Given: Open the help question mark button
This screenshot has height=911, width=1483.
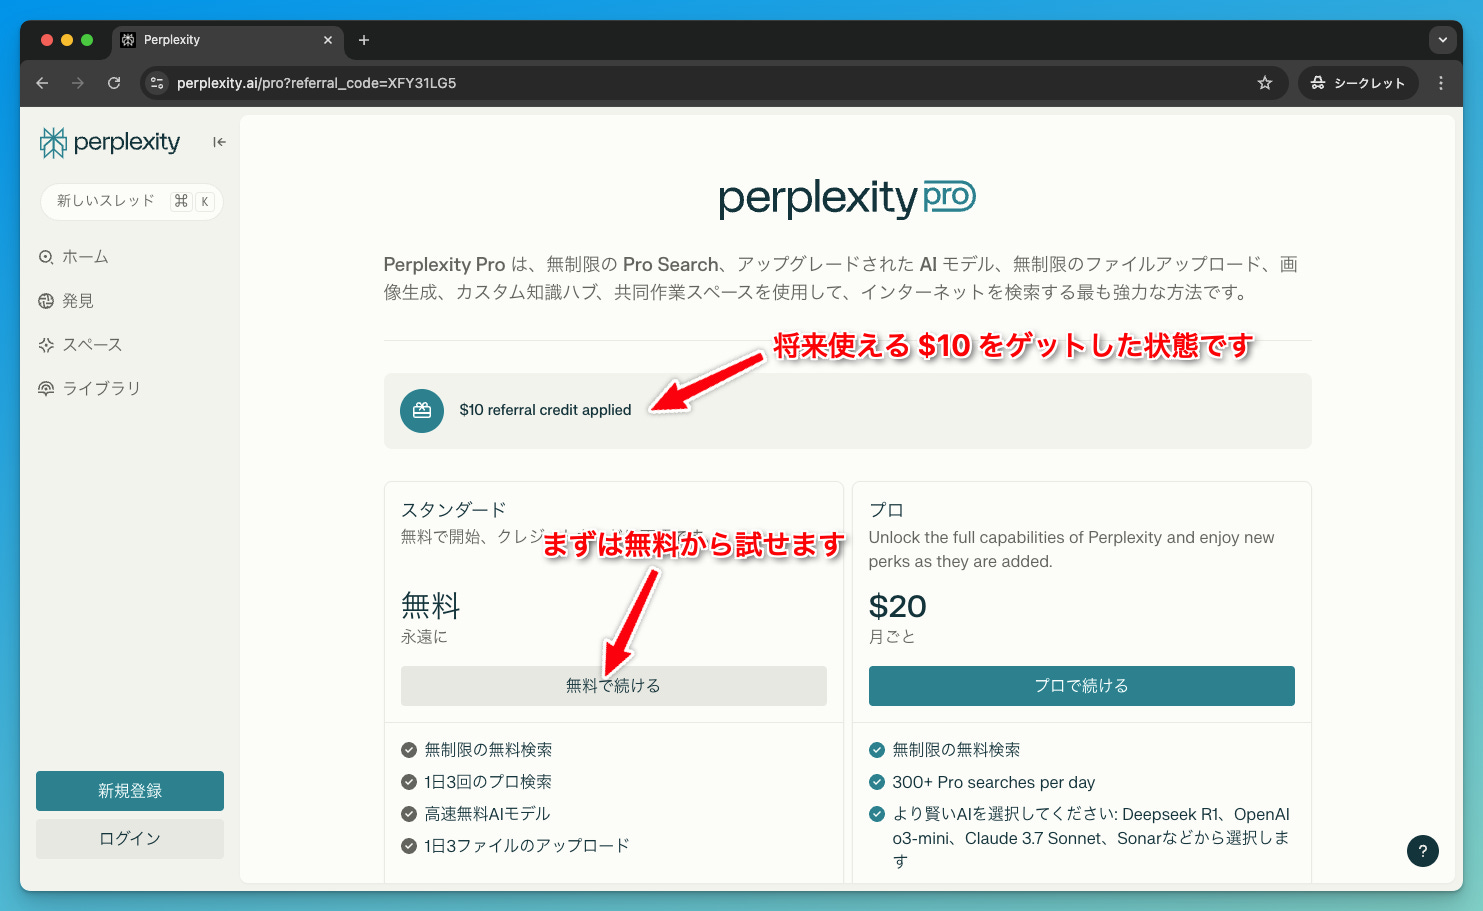Looking at the screenshot, I should click(x=1423, y=851).
